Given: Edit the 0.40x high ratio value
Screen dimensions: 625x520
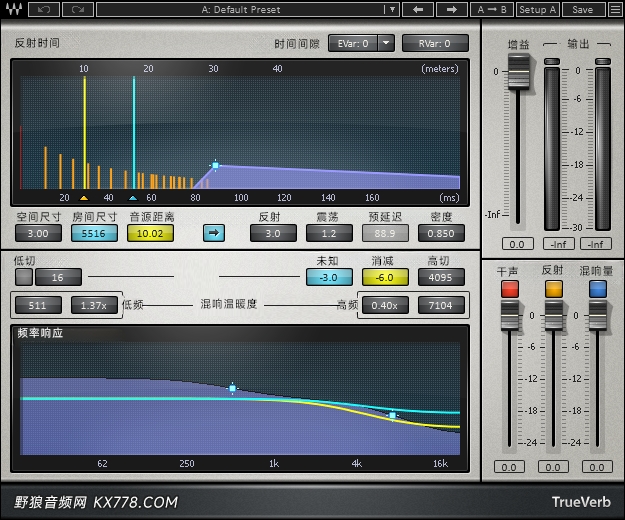Looking at the screenshot, I should click(385, 305).
